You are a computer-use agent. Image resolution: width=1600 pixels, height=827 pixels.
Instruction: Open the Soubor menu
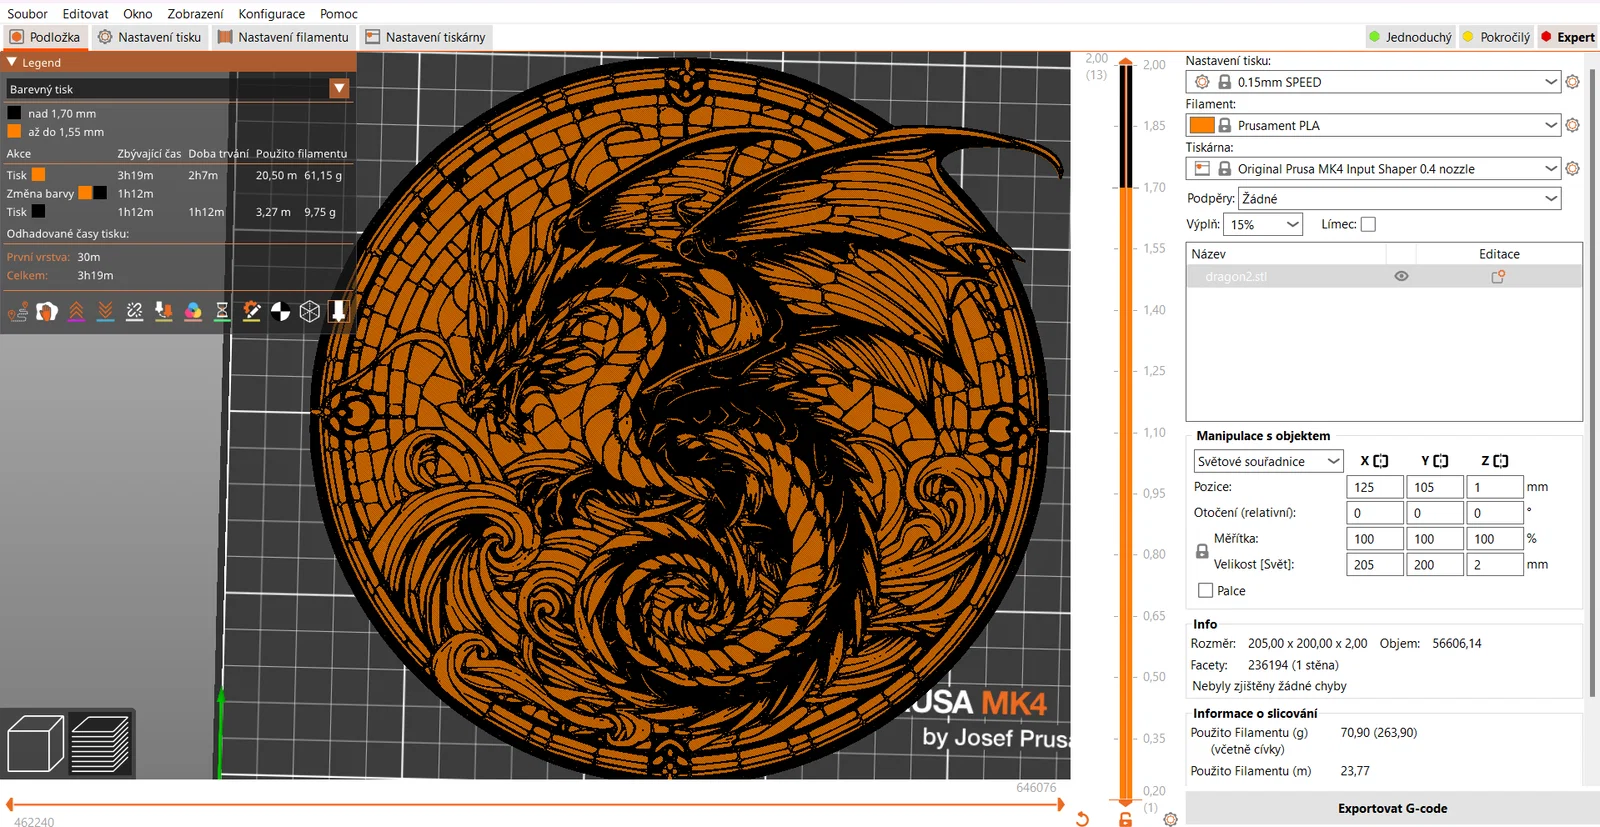tap(27, 14)
